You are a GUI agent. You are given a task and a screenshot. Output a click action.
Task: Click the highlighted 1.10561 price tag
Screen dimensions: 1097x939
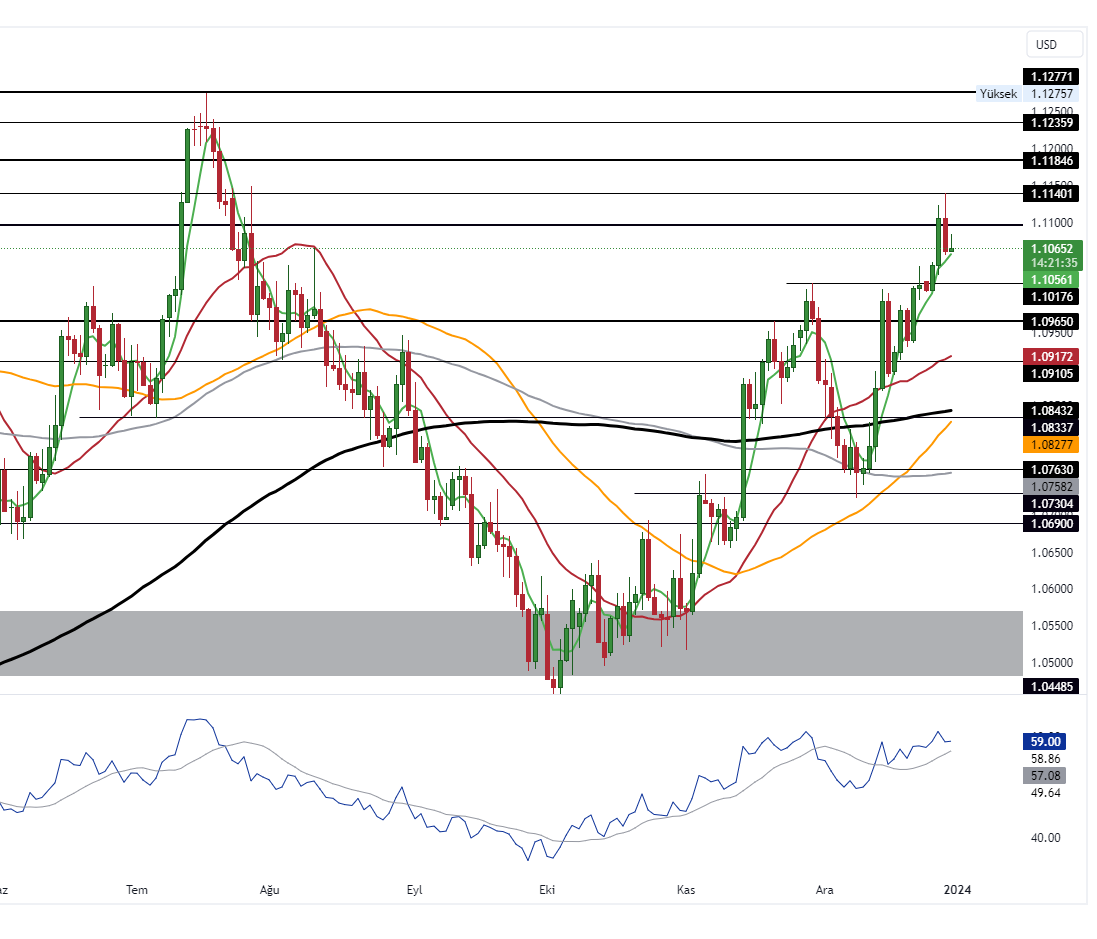coord(1050,280)
